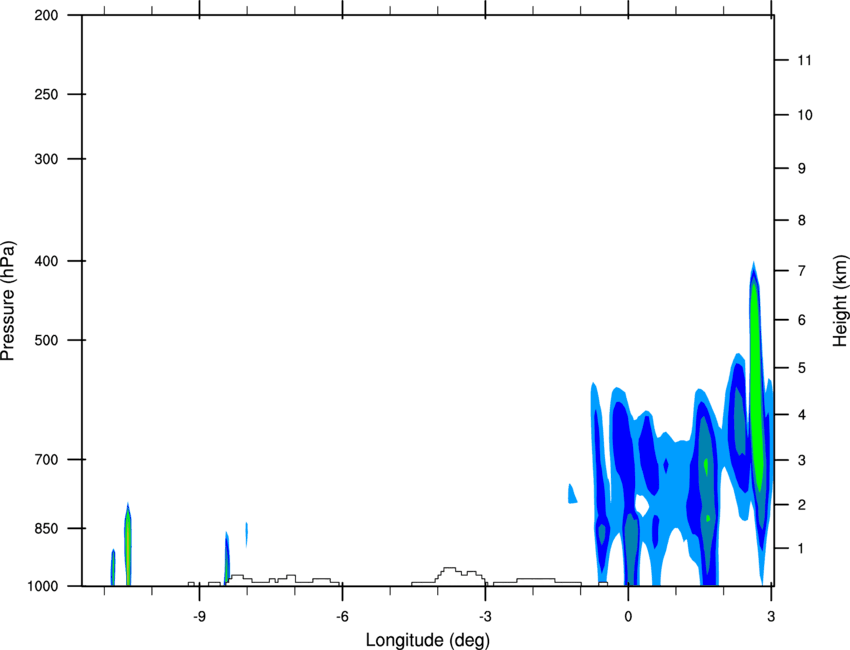
Task: Click the 2 km height label
Action: pos(802,505)
